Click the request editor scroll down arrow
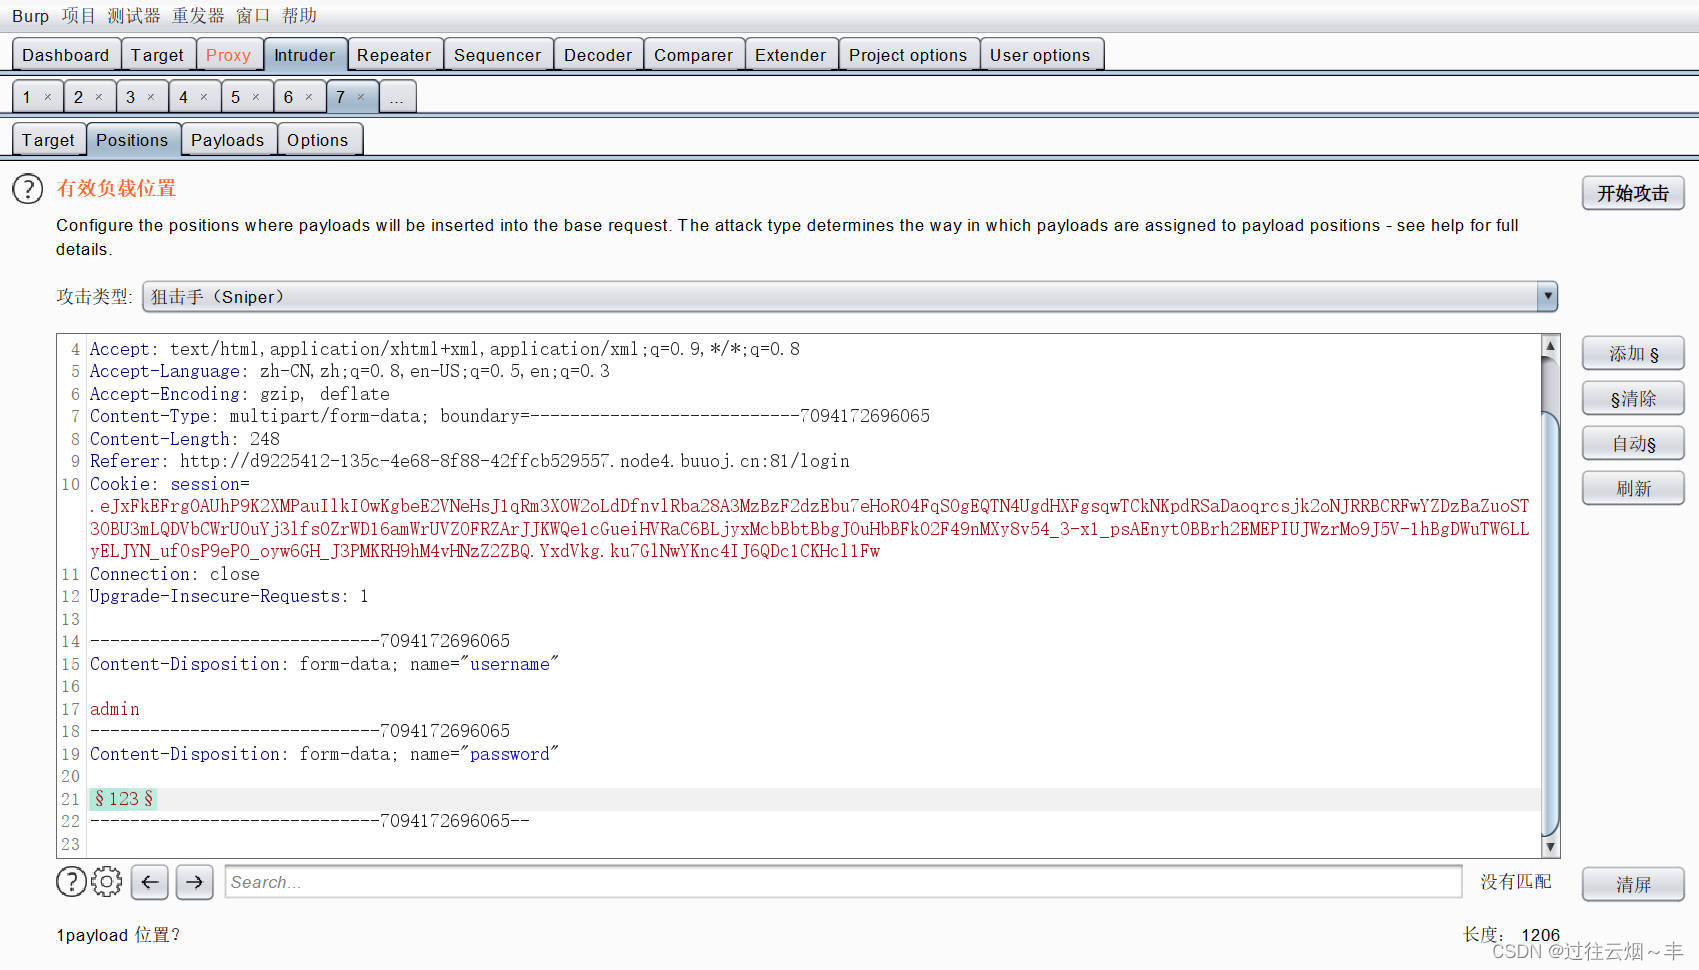The image size is (1699, 970). (1551, 847)
